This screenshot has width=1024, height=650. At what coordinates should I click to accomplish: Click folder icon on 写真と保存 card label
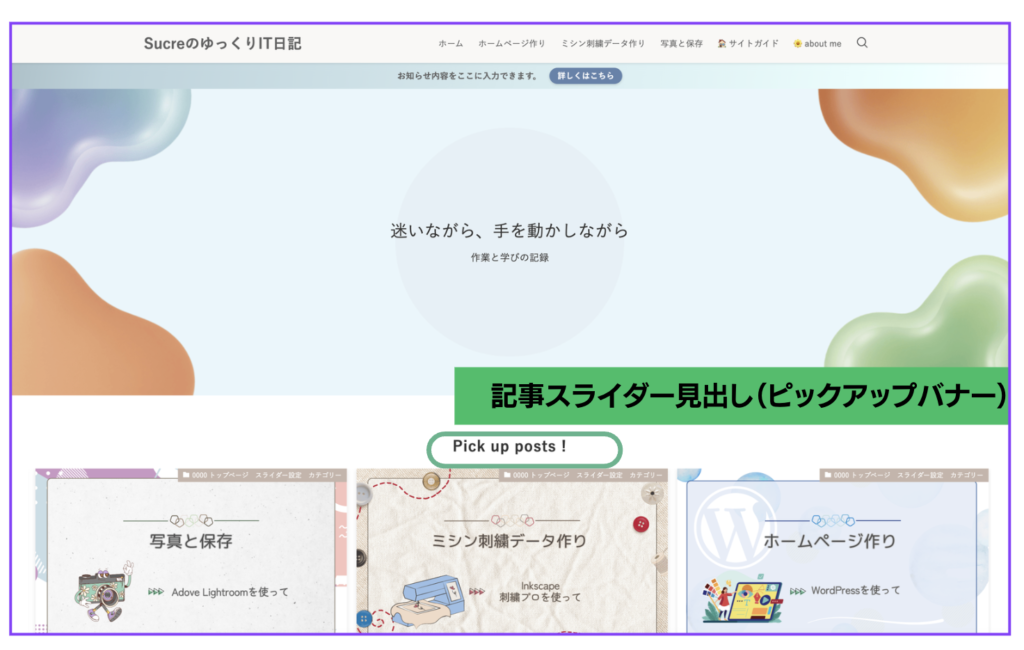point(186,475)
